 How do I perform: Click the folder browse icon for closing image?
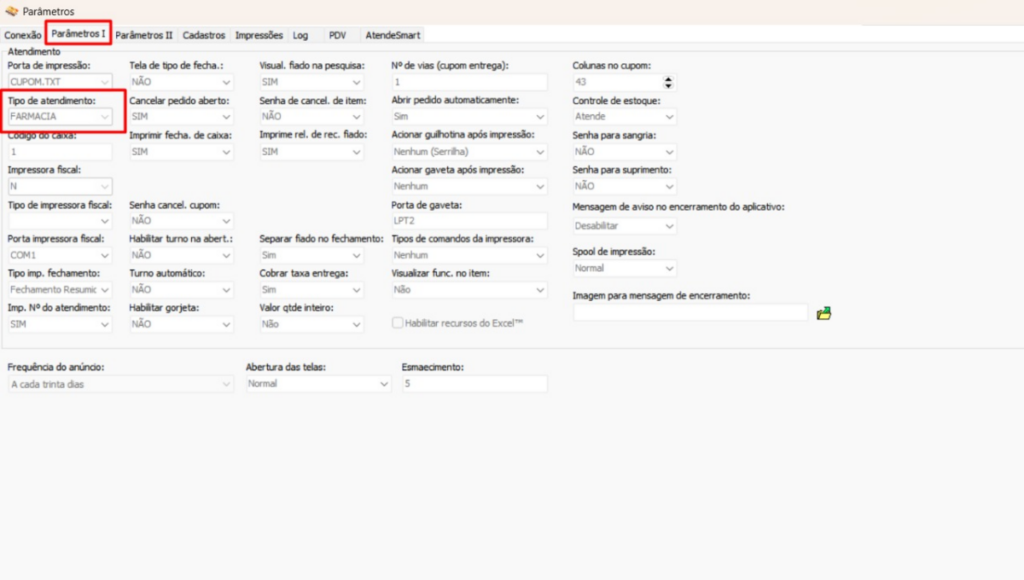coord(824,313)
